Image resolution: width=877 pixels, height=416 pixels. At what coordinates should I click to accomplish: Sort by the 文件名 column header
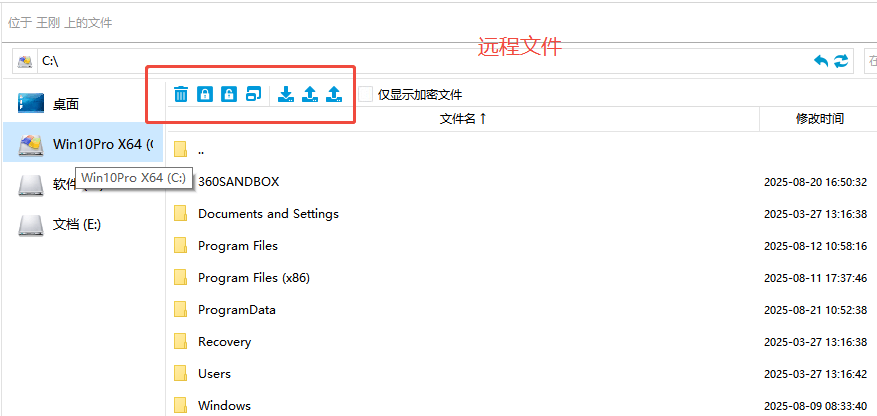(463, 119)
